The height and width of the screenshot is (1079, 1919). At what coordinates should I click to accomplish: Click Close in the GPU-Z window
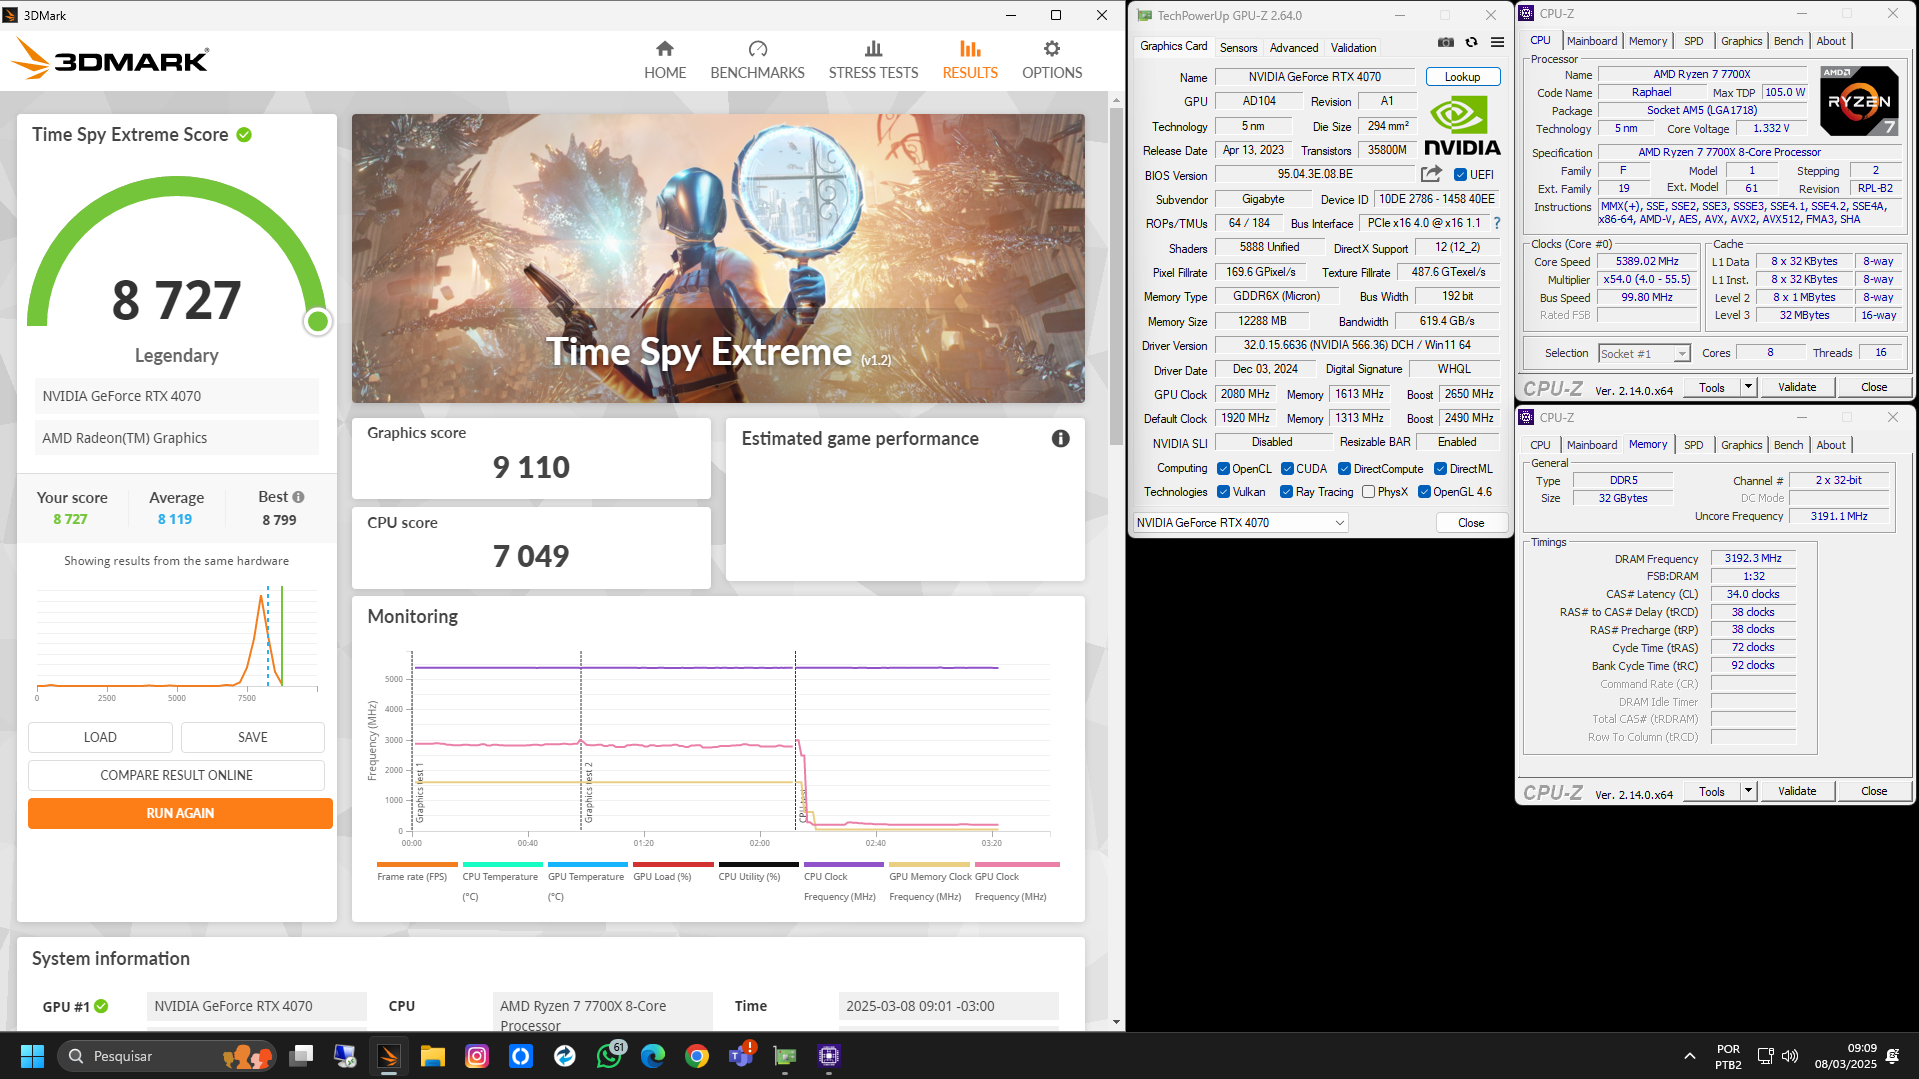(1471, 523)
